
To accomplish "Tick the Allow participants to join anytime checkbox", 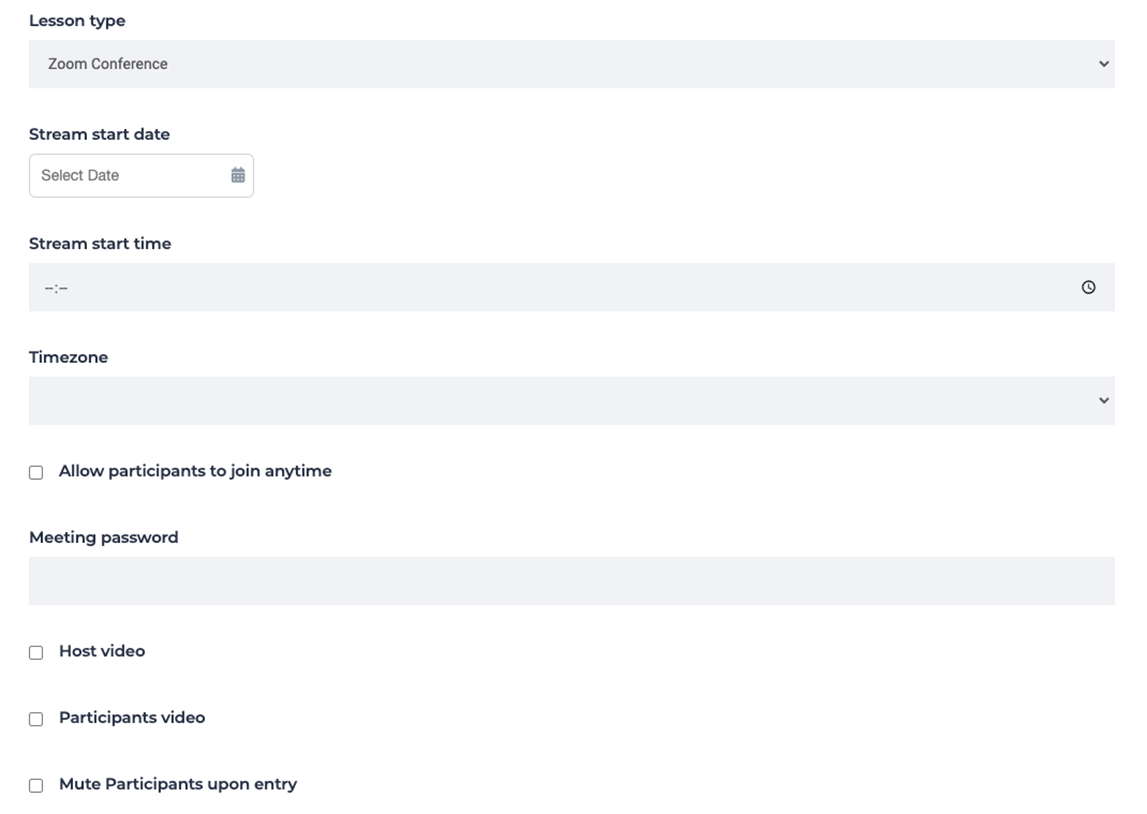I will [36, 472].
